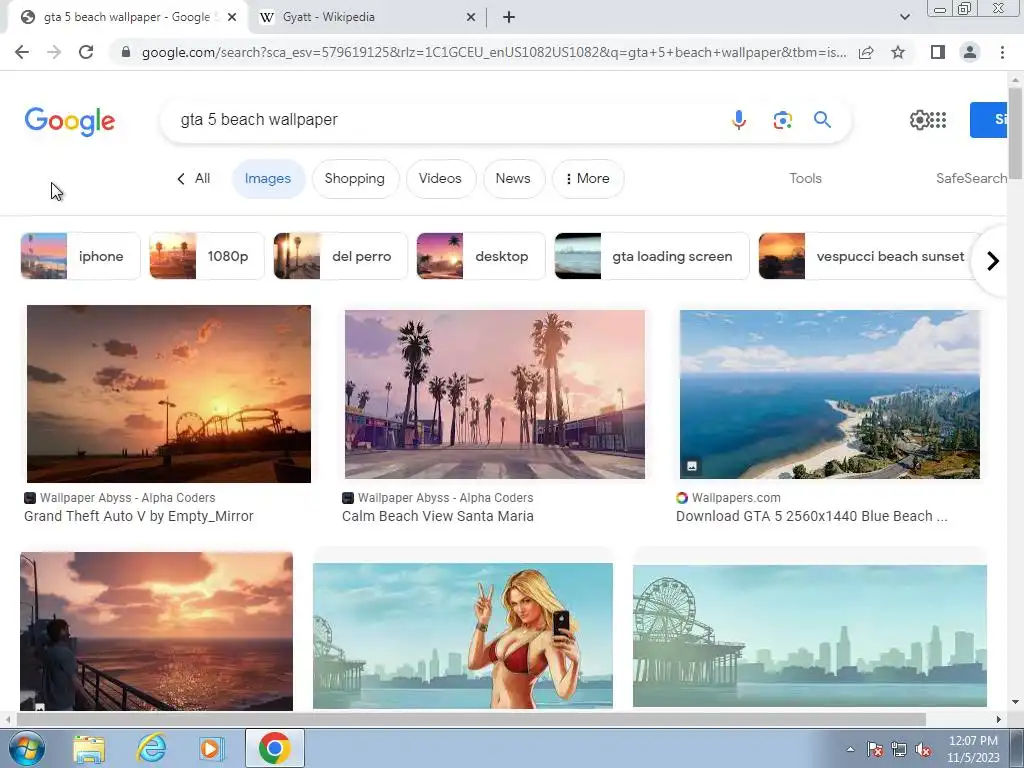Screen dimensions: 1024x768
Task: Go to the Google homepage logo
Action: pos(70,121)
